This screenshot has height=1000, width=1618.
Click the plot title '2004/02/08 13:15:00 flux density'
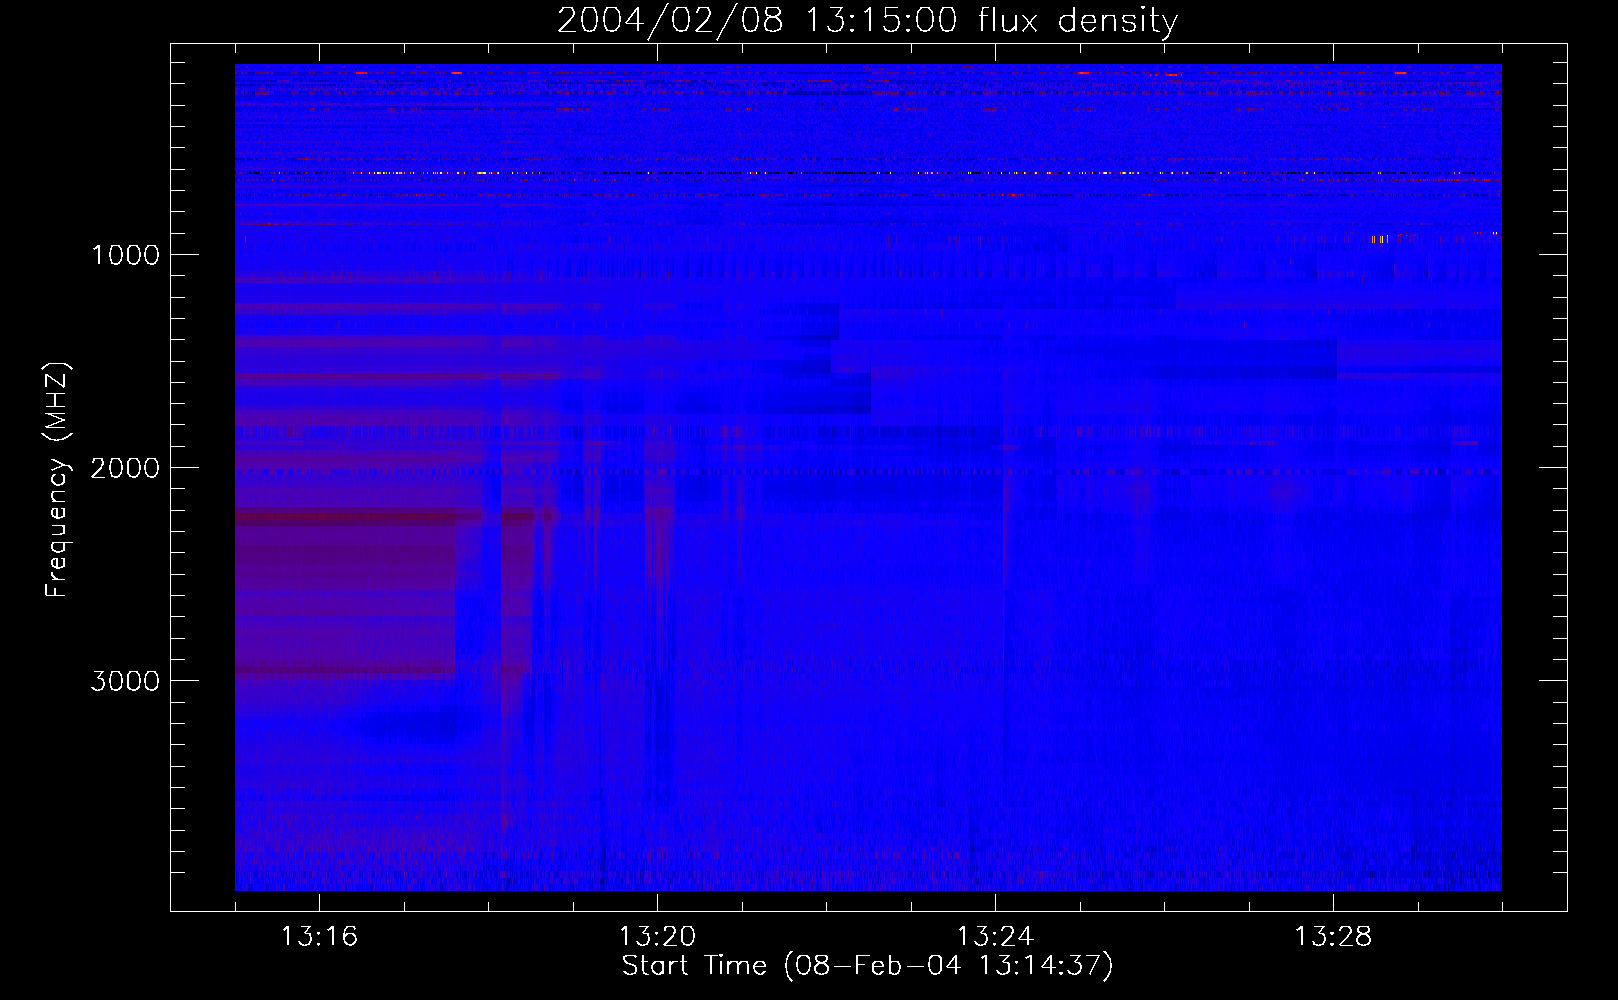867,21
